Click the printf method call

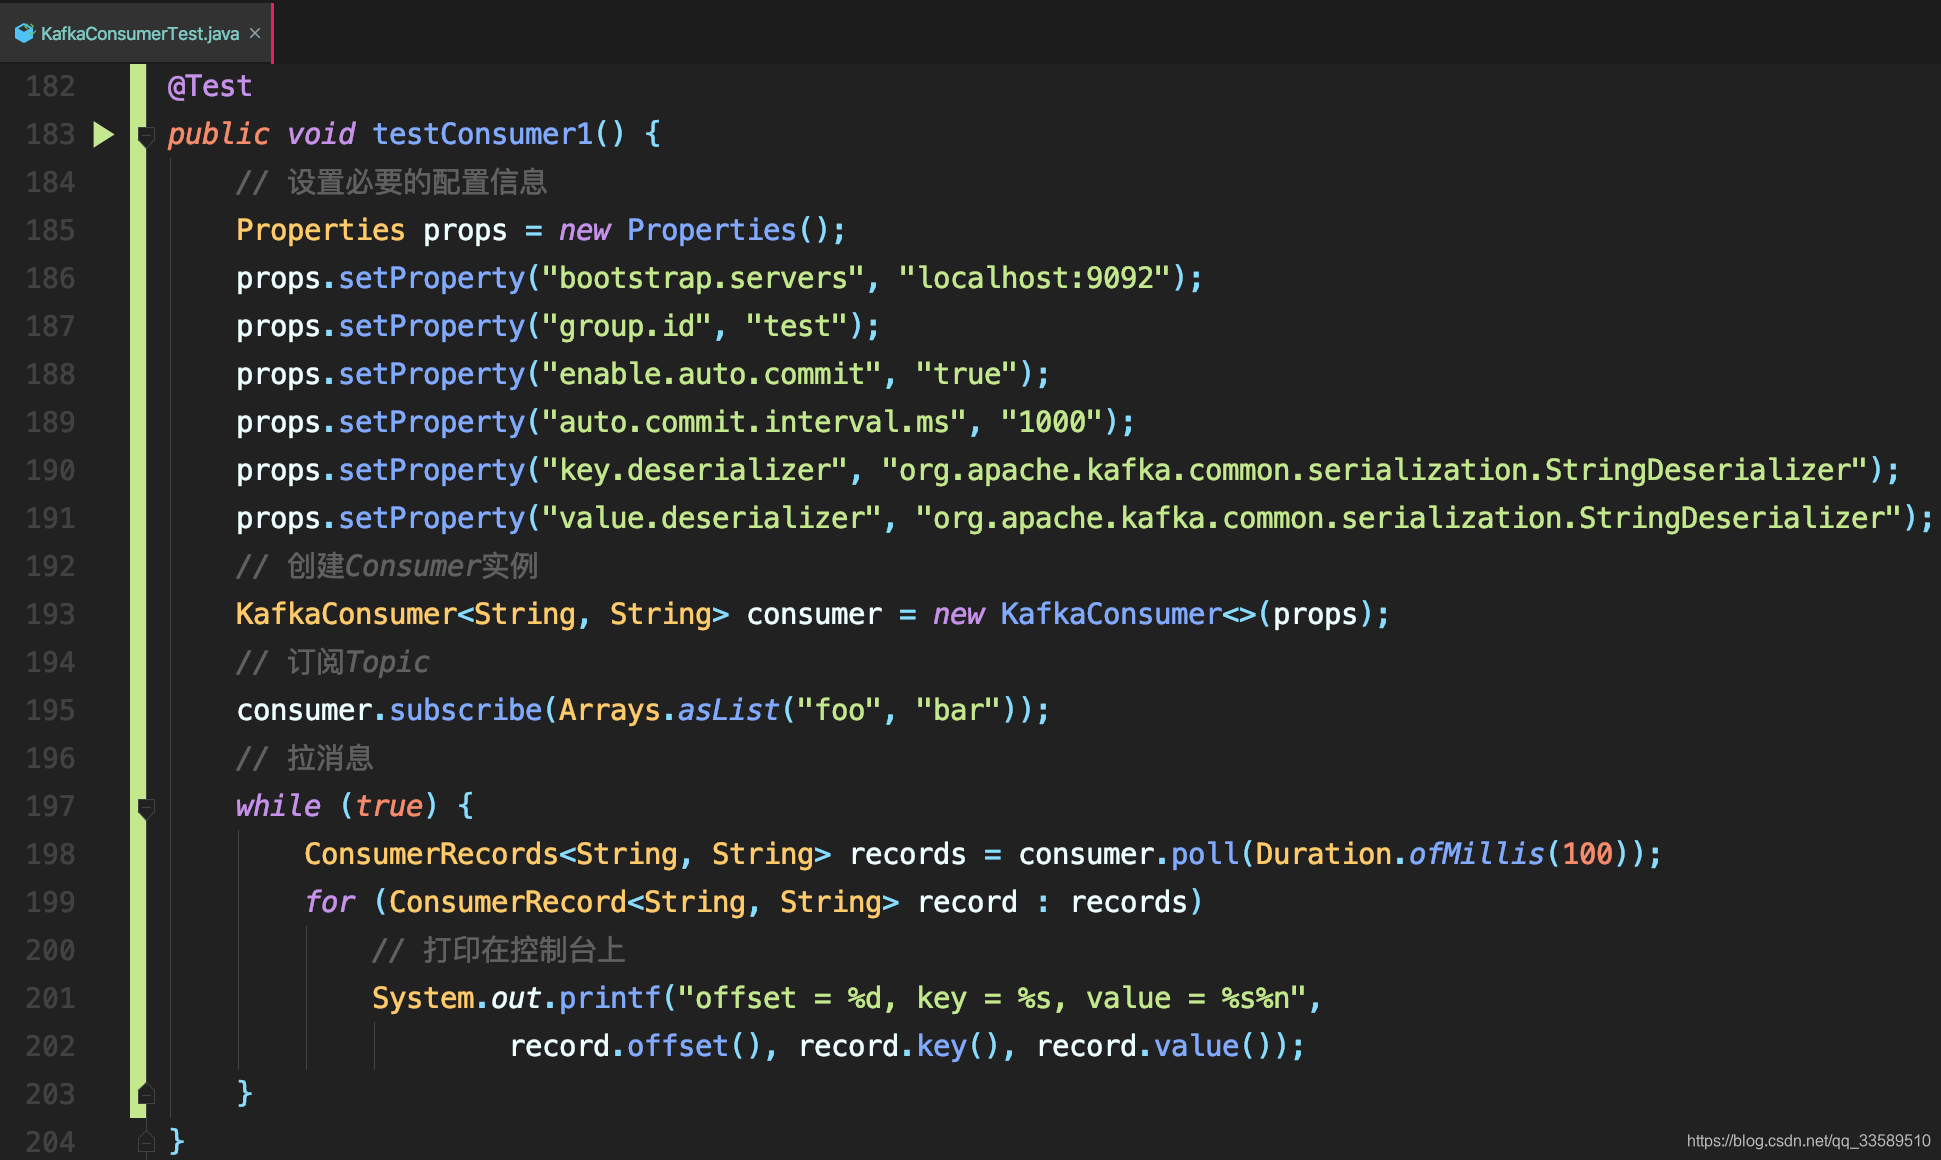pos(609,998)
